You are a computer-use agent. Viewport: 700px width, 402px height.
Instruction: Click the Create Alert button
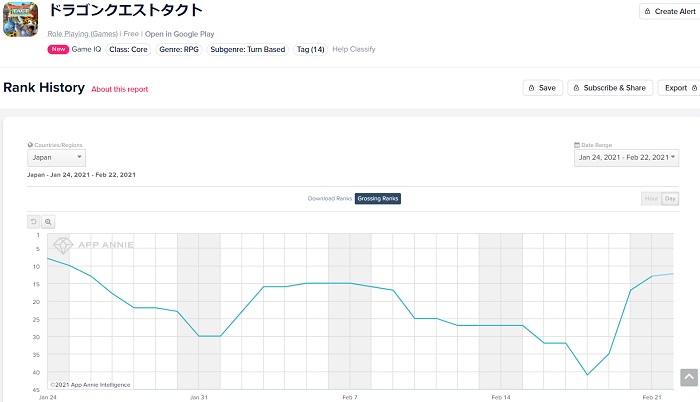pyautogui.click(x=670, y=12)
